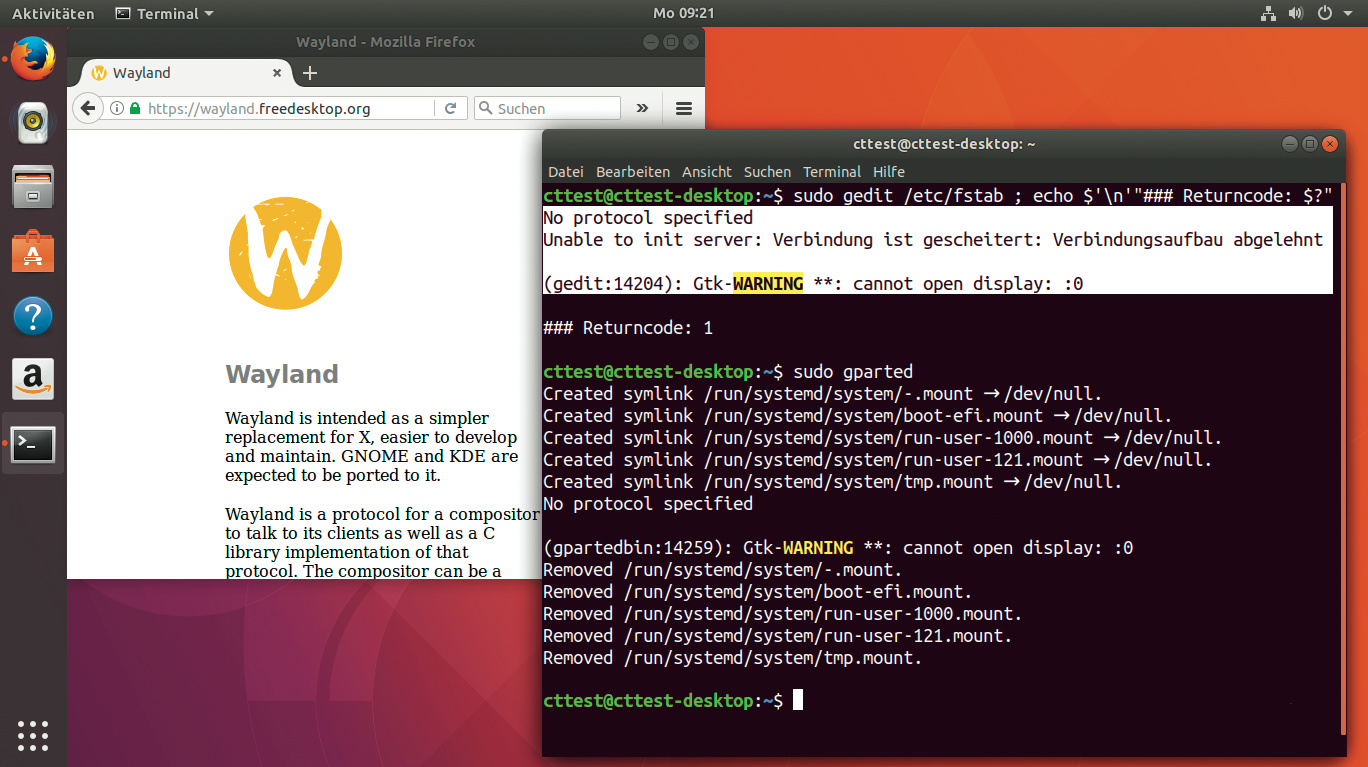Show all applications grid

[x=33, y=736]
